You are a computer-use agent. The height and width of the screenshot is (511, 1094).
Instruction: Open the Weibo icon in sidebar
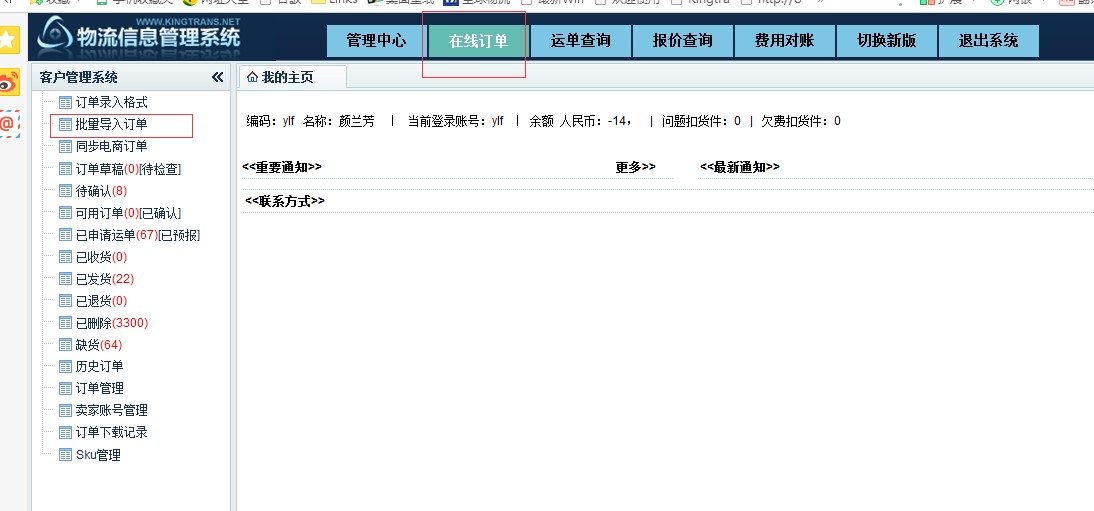[x=8, y=82]
